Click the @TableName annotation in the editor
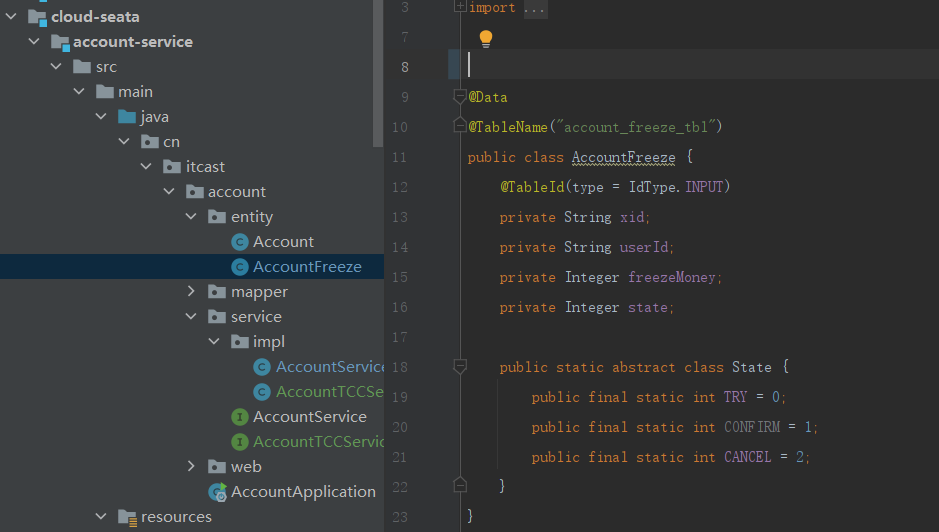Screen dimensions: 939x532 508,127
